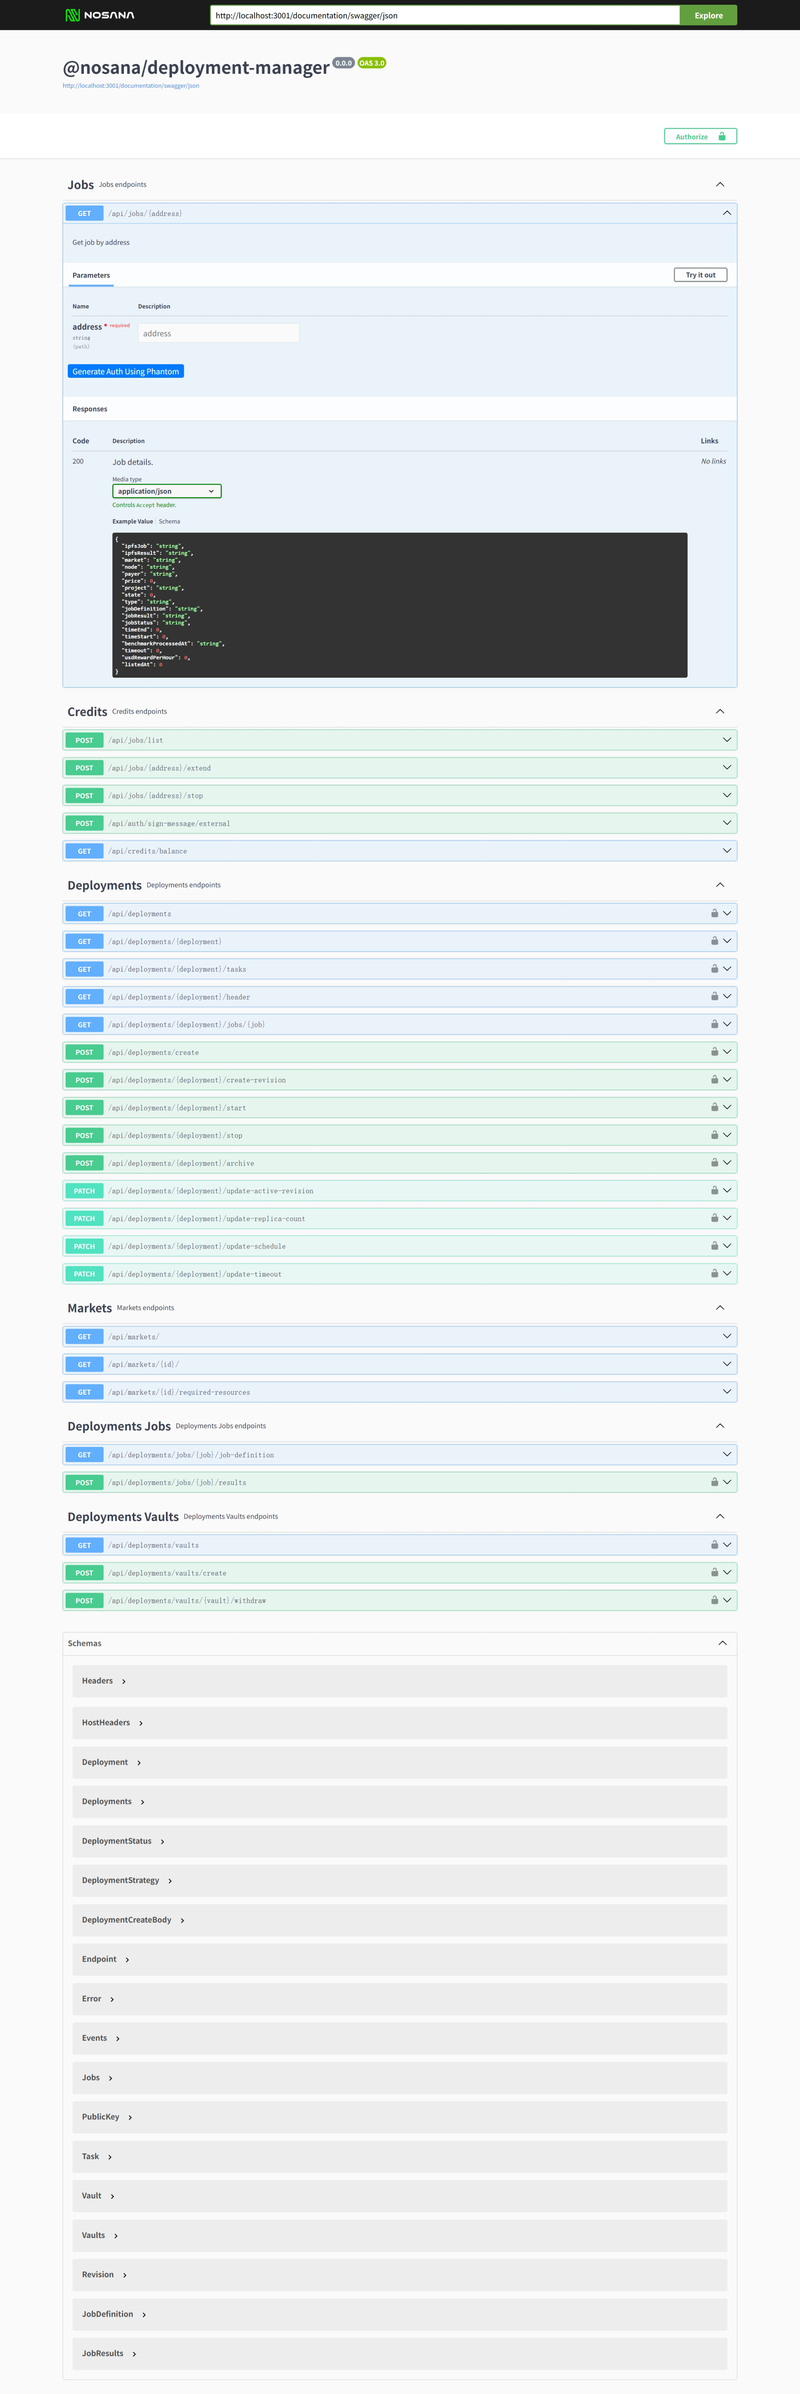Click lock icon on deployments start endpoint row

pos(714,1107)
